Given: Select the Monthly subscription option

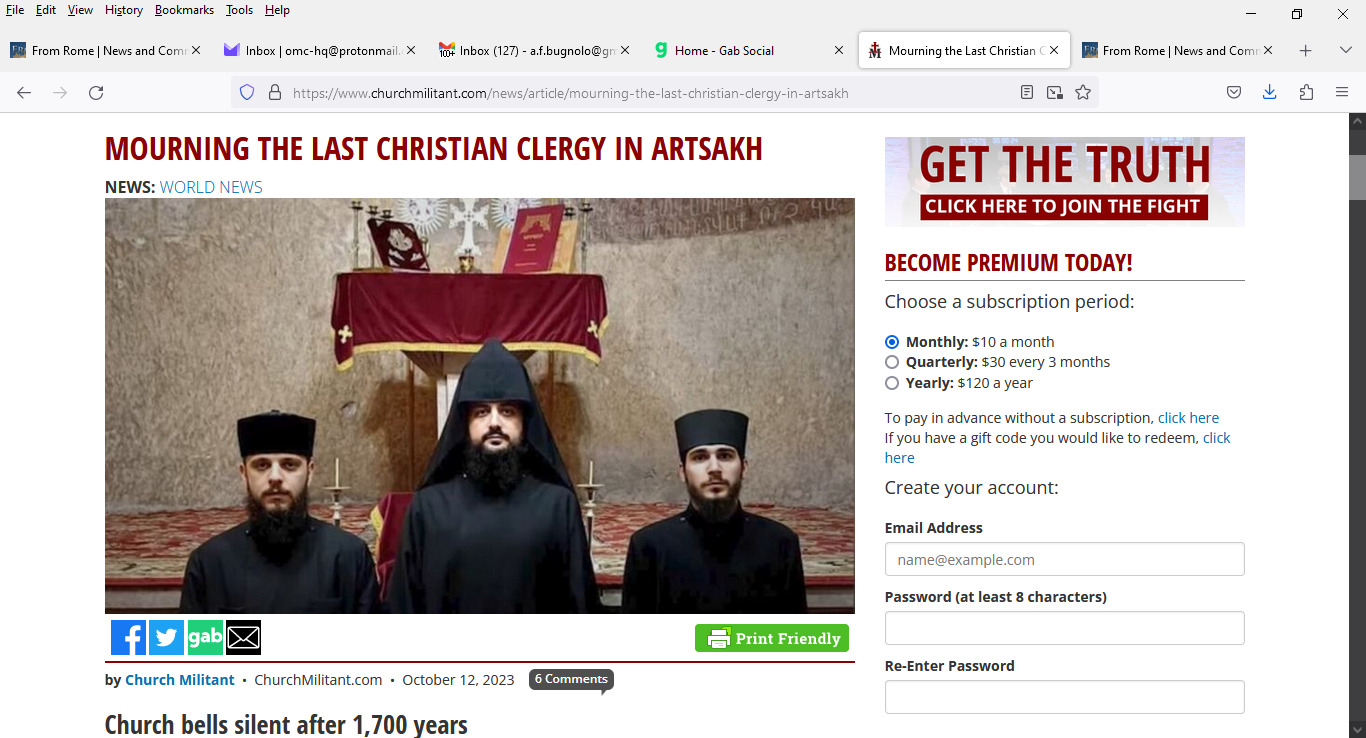Looking at the screenshot, I should (x=892, y=342).
